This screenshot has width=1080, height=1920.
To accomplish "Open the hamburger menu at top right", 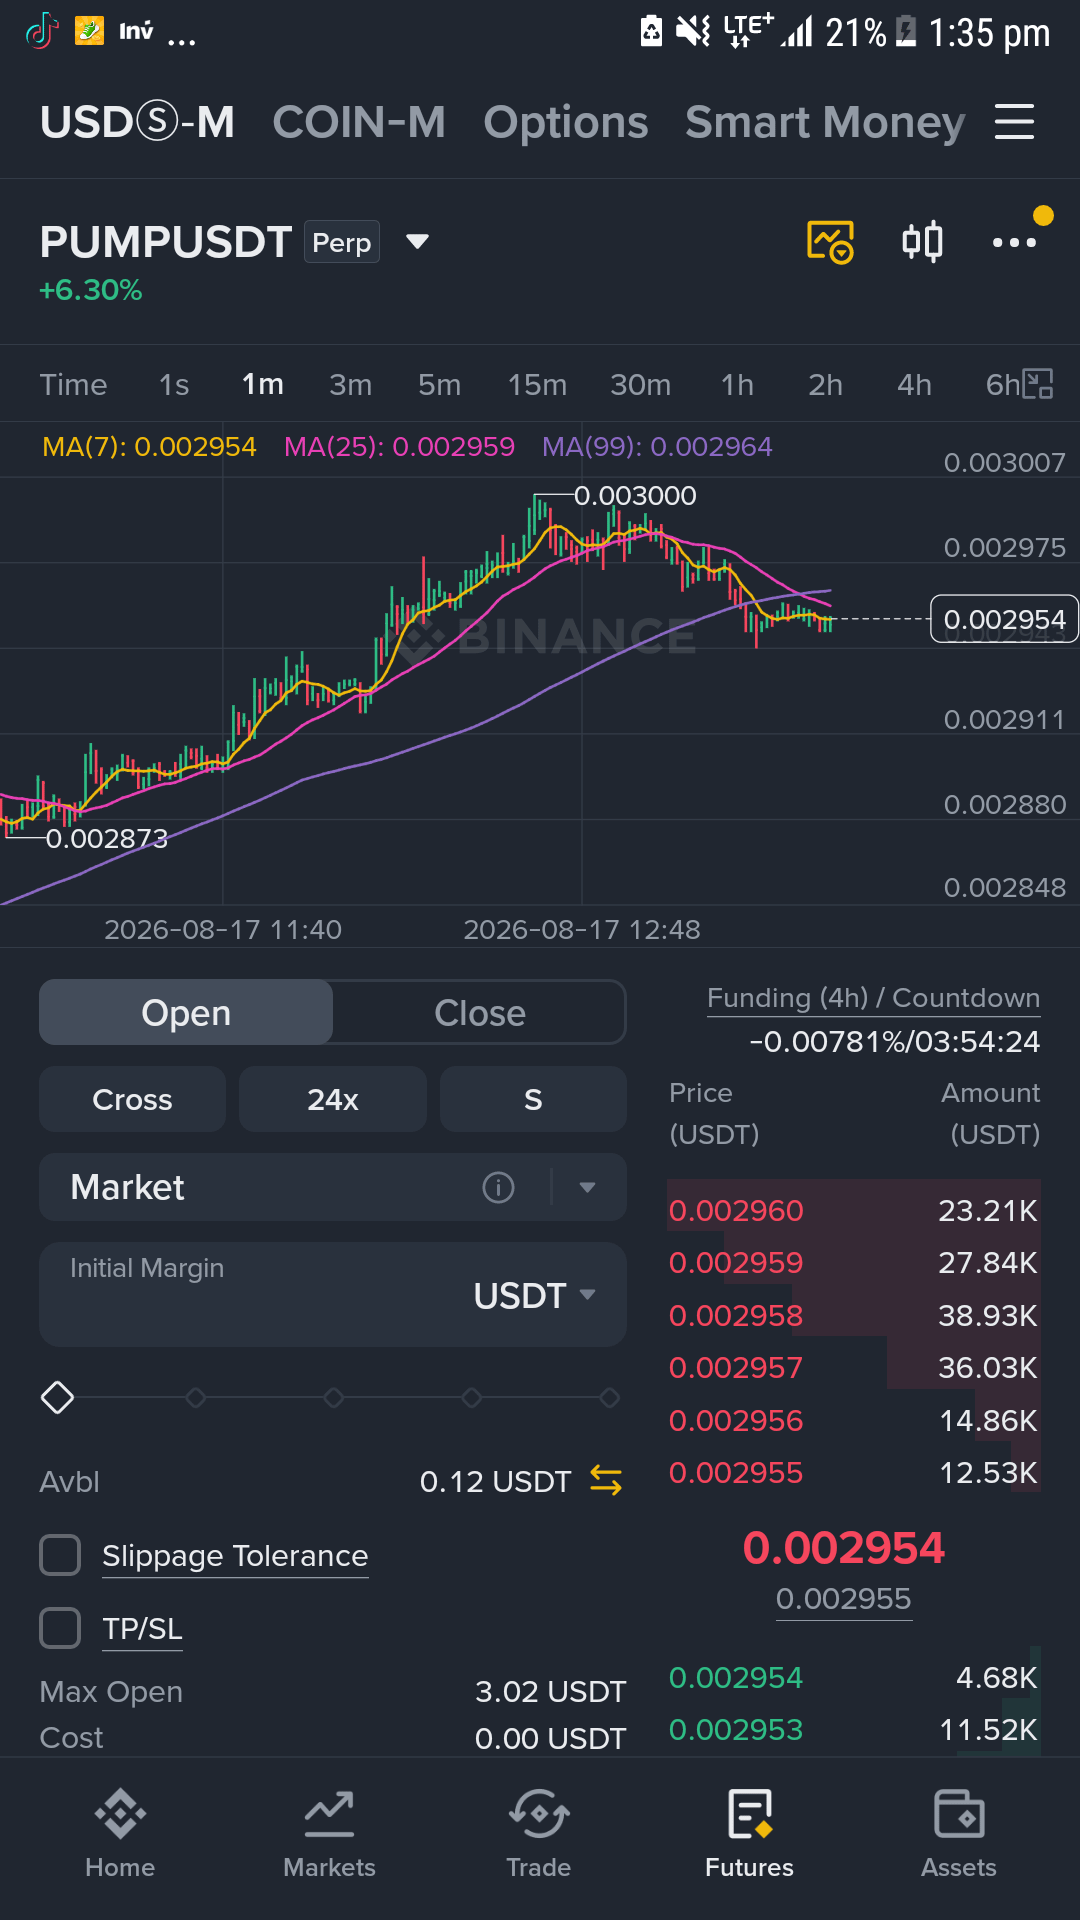I will (x=1014, y=122).
